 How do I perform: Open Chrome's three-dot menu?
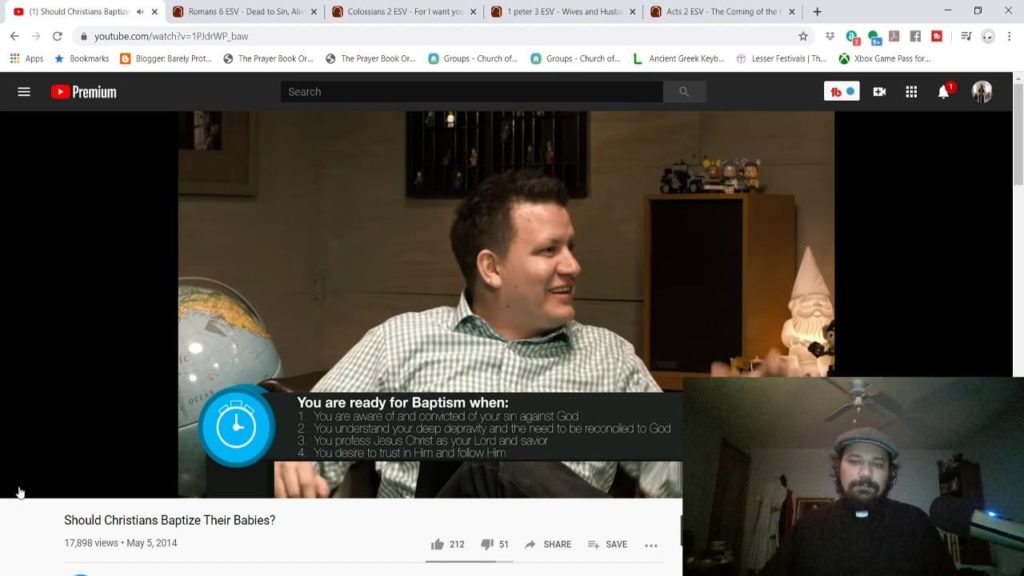pyautogui.click(x=1010, y=36)
